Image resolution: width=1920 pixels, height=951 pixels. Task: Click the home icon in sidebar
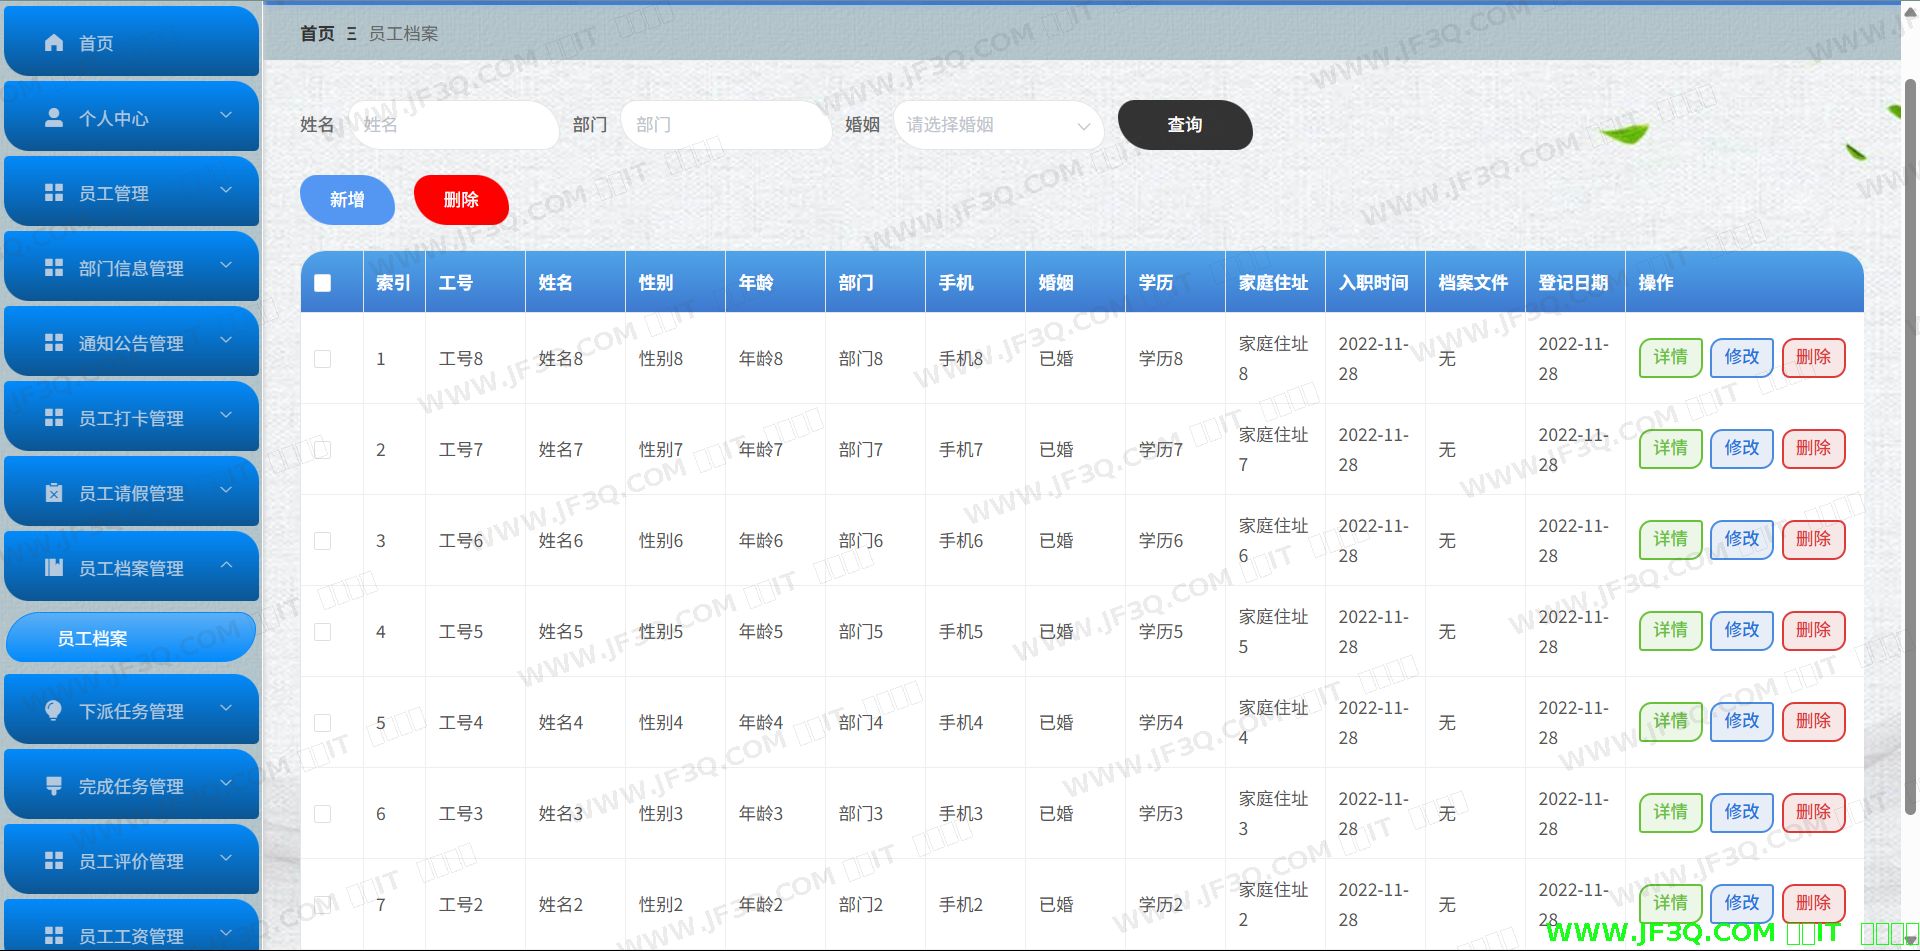pos(54,43)
